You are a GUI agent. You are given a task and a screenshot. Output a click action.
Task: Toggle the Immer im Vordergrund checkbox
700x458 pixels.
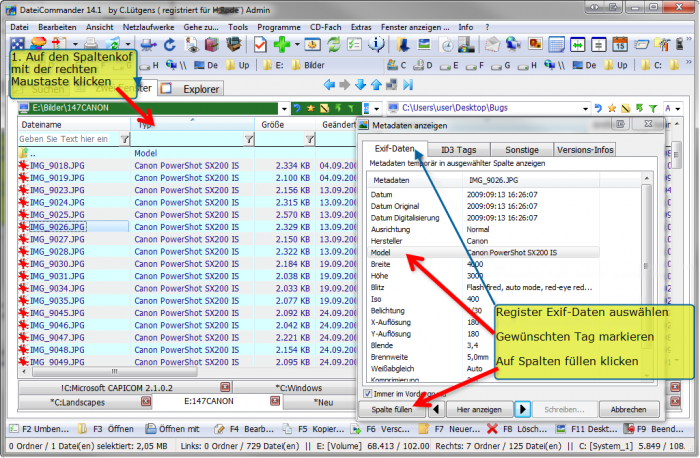point(366,393)
